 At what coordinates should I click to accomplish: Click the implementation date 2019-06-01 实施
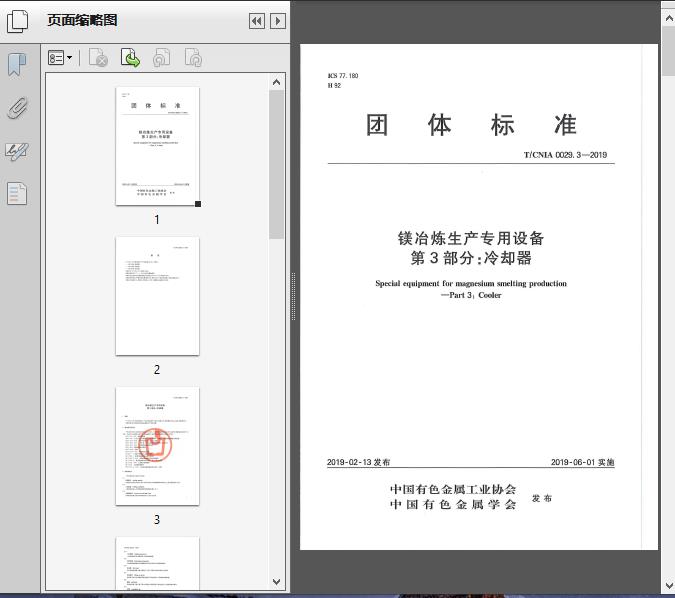click(x=582, y=462)
